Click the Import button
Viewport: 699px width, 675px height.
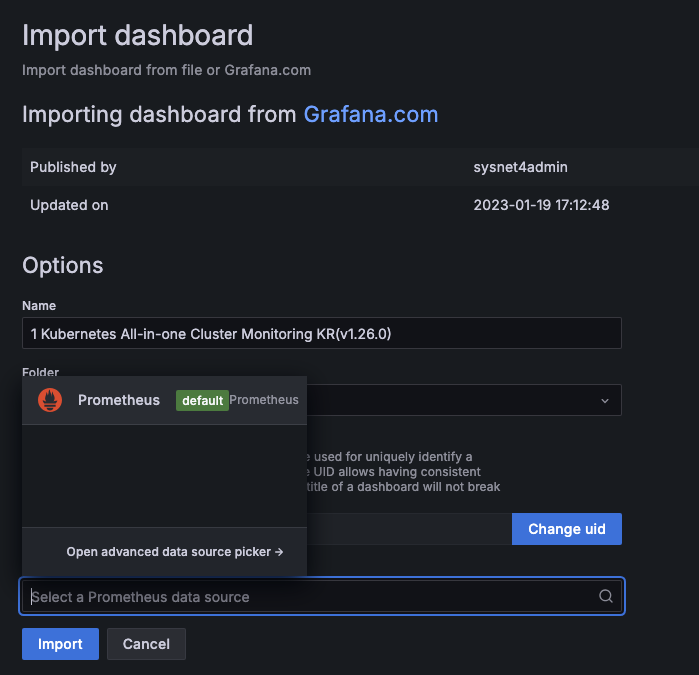[x=60, y=644]
